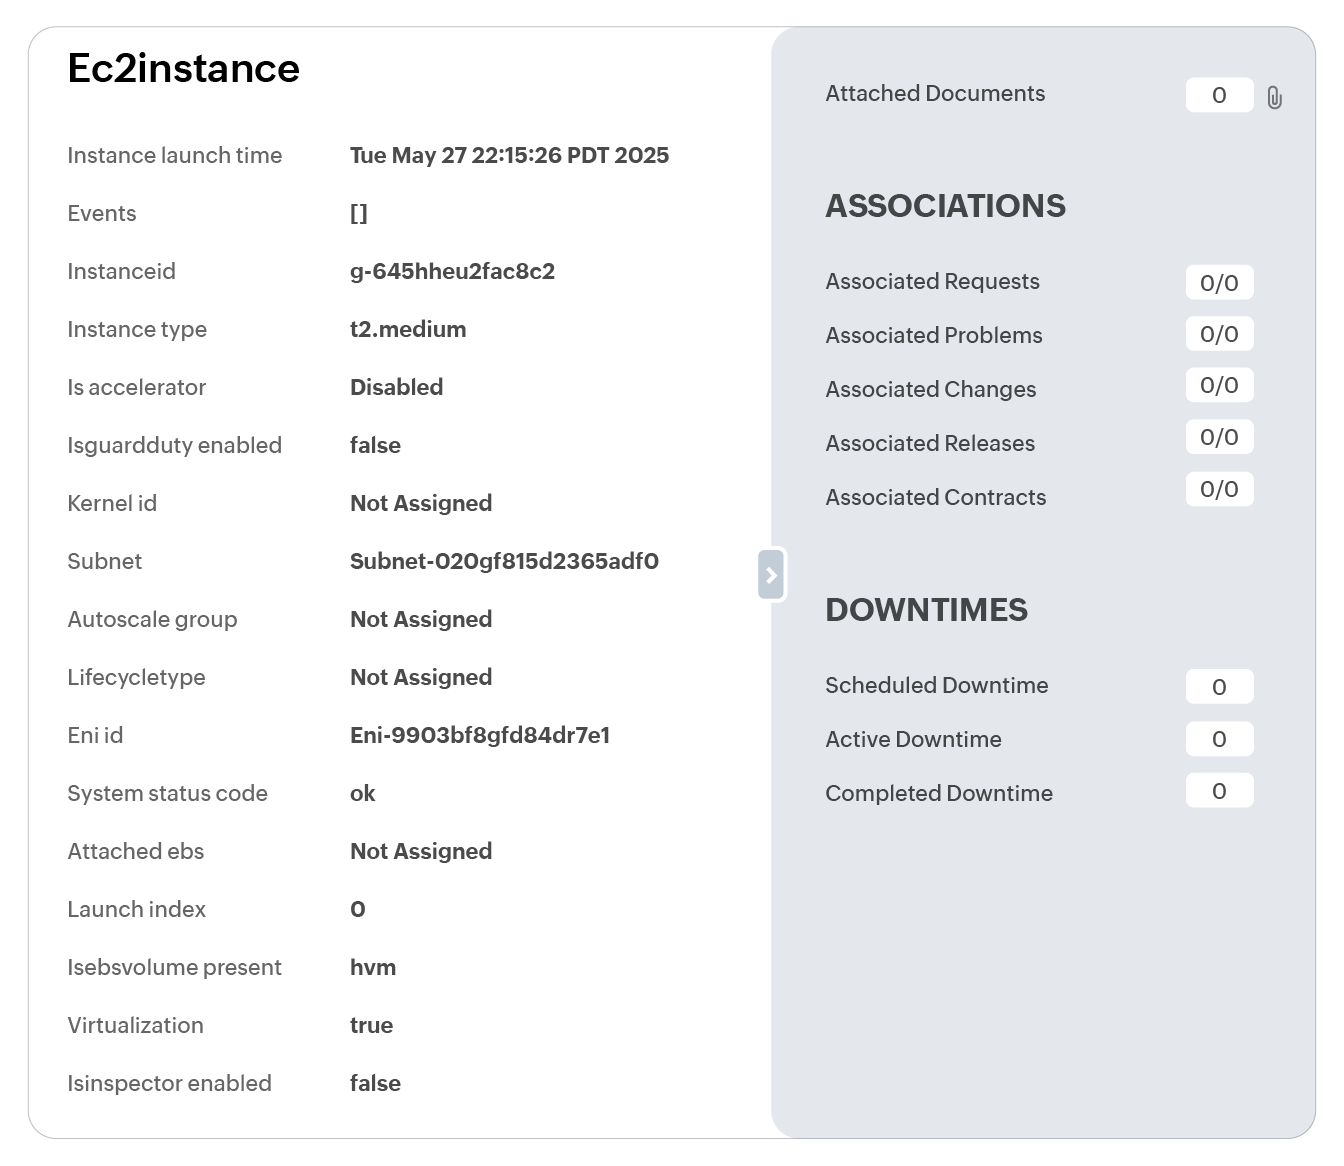Select Virtualization value true

[x=371, y=1025]
